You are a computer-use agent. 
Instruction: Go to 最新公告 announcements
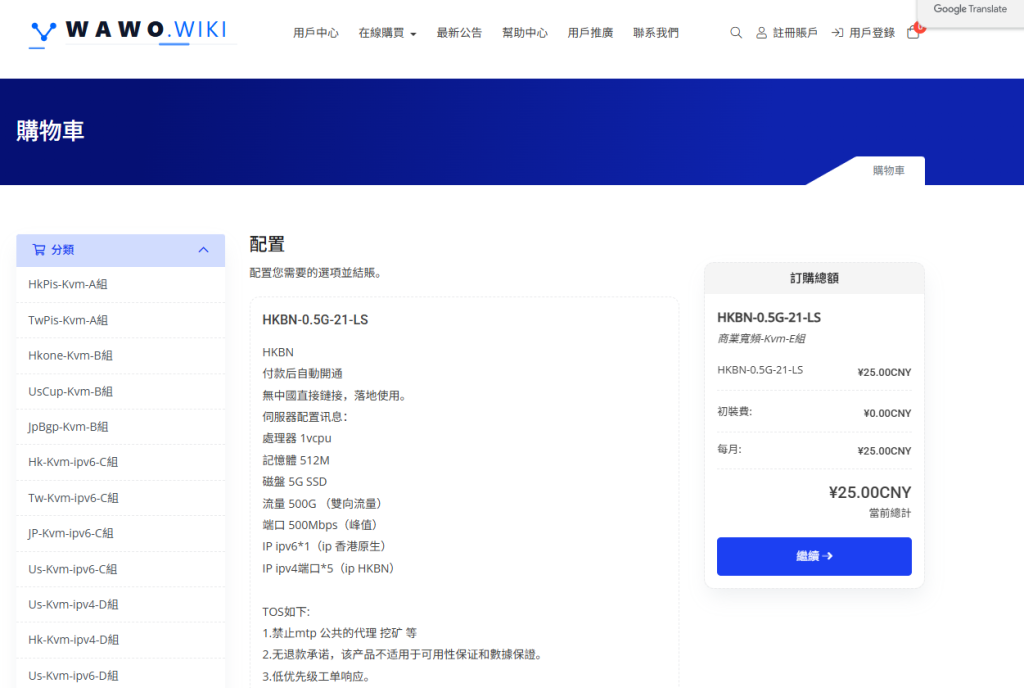[x=459, y=33]
